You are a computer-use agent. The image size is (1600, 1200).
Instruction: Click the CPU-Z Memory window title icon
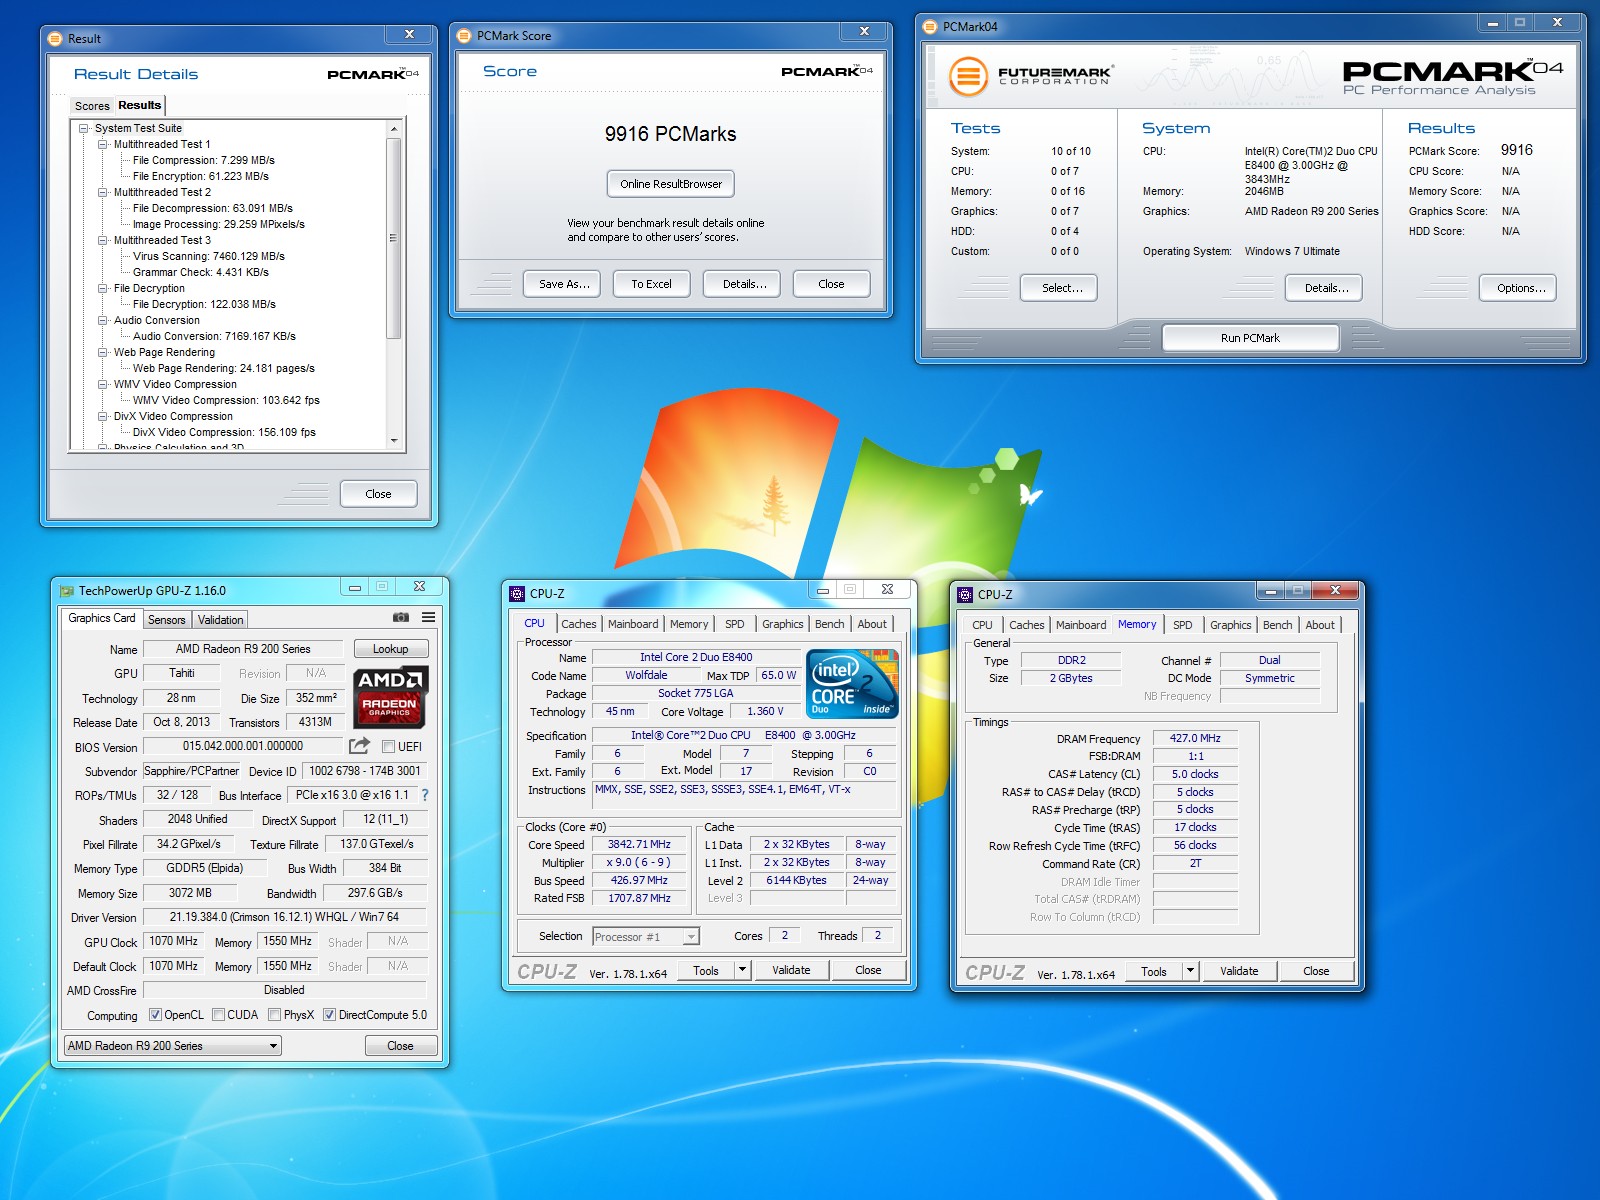point(965,595)
